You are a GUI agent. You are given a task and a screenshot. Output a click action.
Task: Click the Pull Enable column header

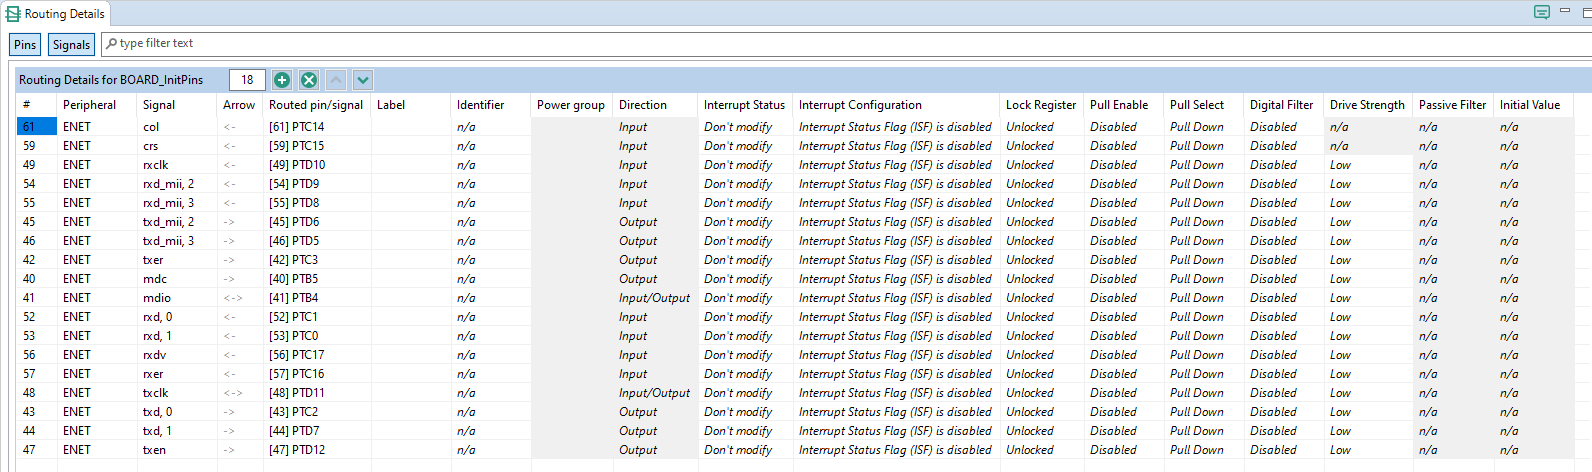(1124, 104)
